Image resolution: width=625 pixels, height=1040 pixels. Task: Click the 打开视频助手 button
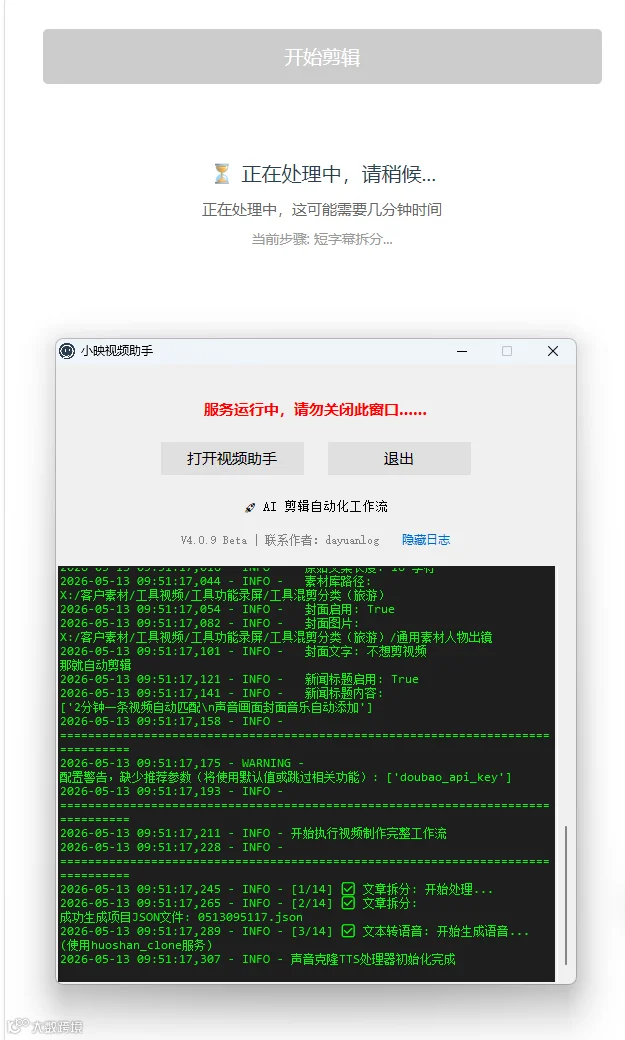232,458
